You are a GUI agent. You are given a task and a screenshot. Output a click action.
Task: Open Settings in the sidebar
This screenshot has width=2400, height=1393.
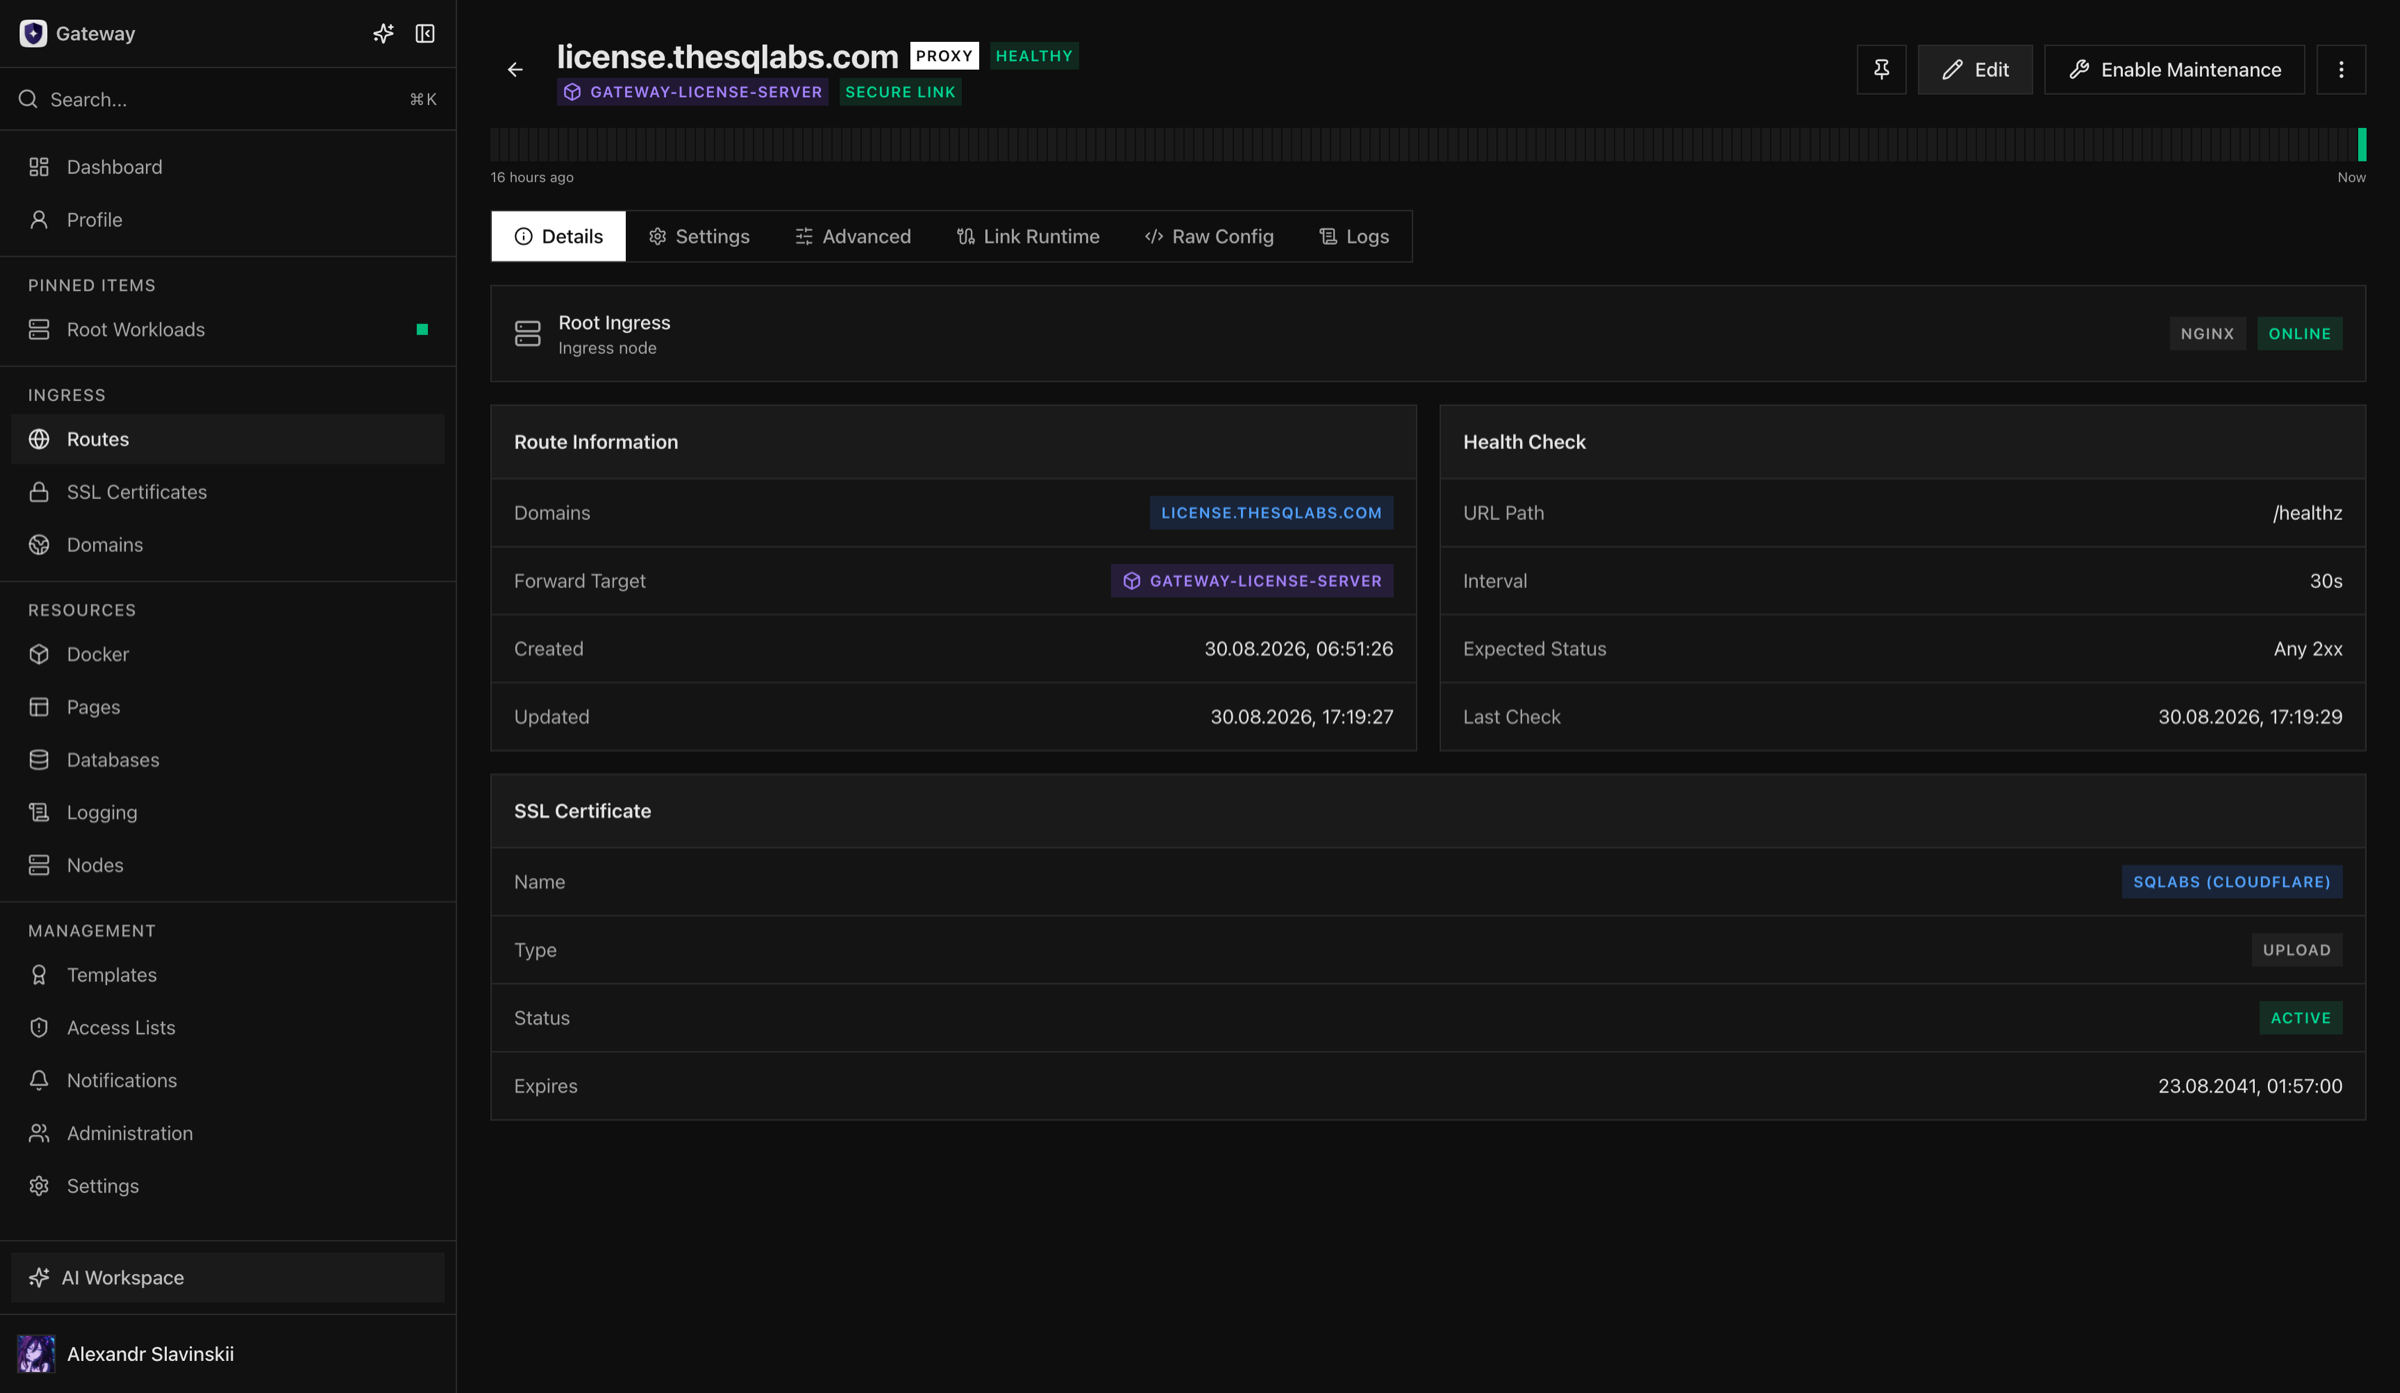pos(228,1186)
